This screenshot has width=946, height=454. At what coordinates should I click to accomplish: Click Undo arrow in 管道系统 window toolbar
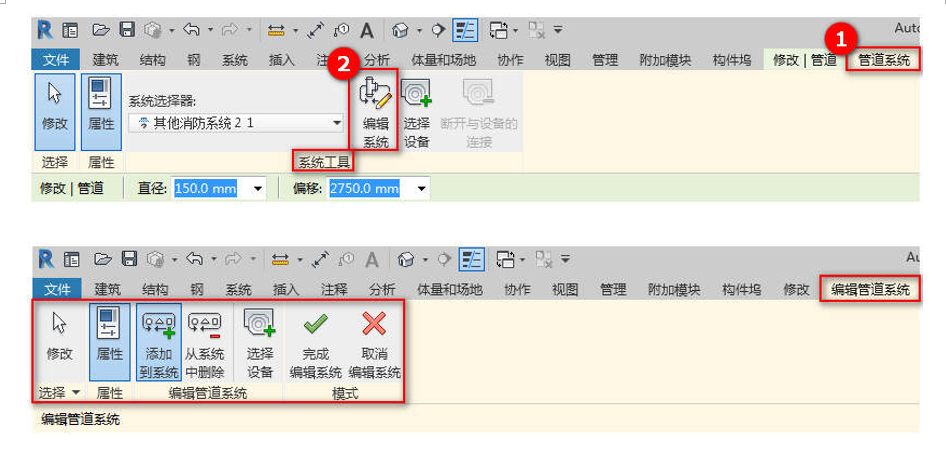pyautogui.click(x=191, y=29)
